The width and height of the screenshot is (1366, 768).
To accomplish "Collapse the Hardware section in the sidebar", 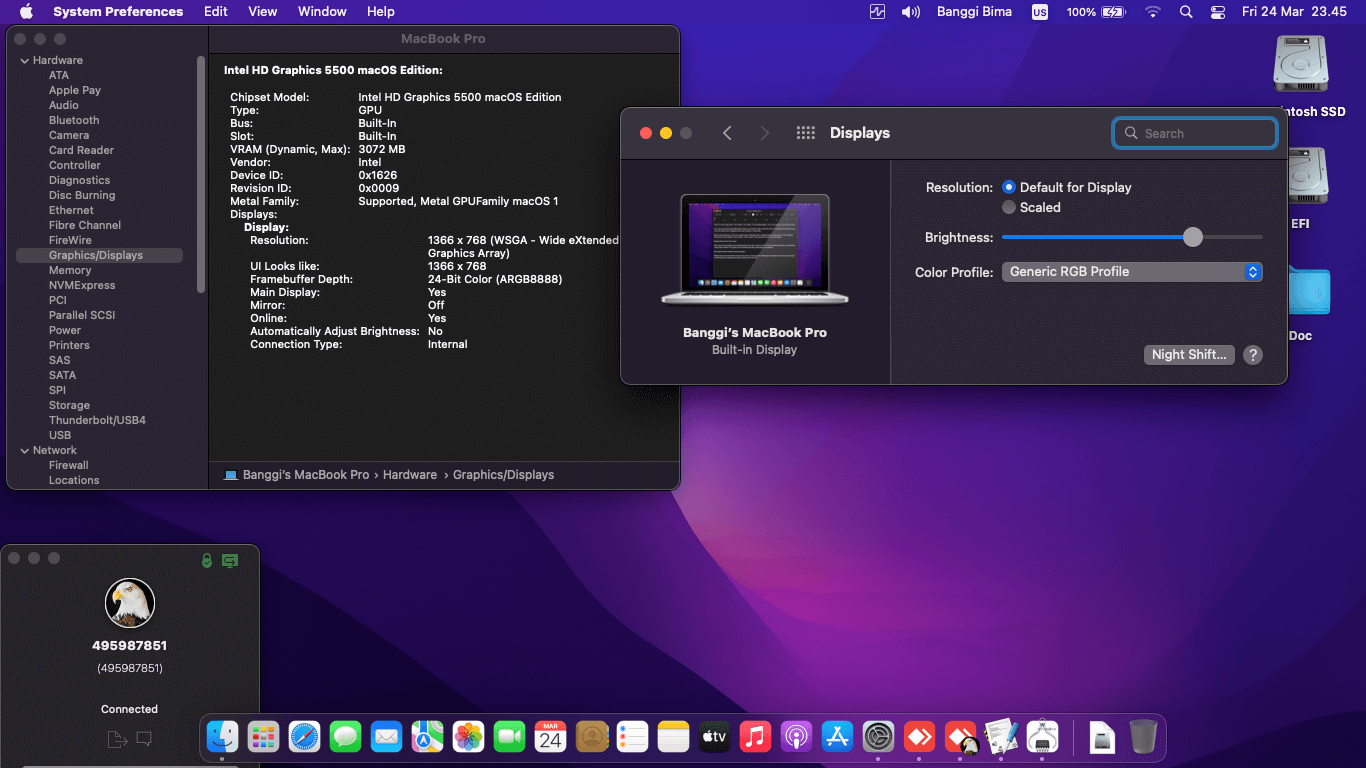I will [x=22, y=60].
